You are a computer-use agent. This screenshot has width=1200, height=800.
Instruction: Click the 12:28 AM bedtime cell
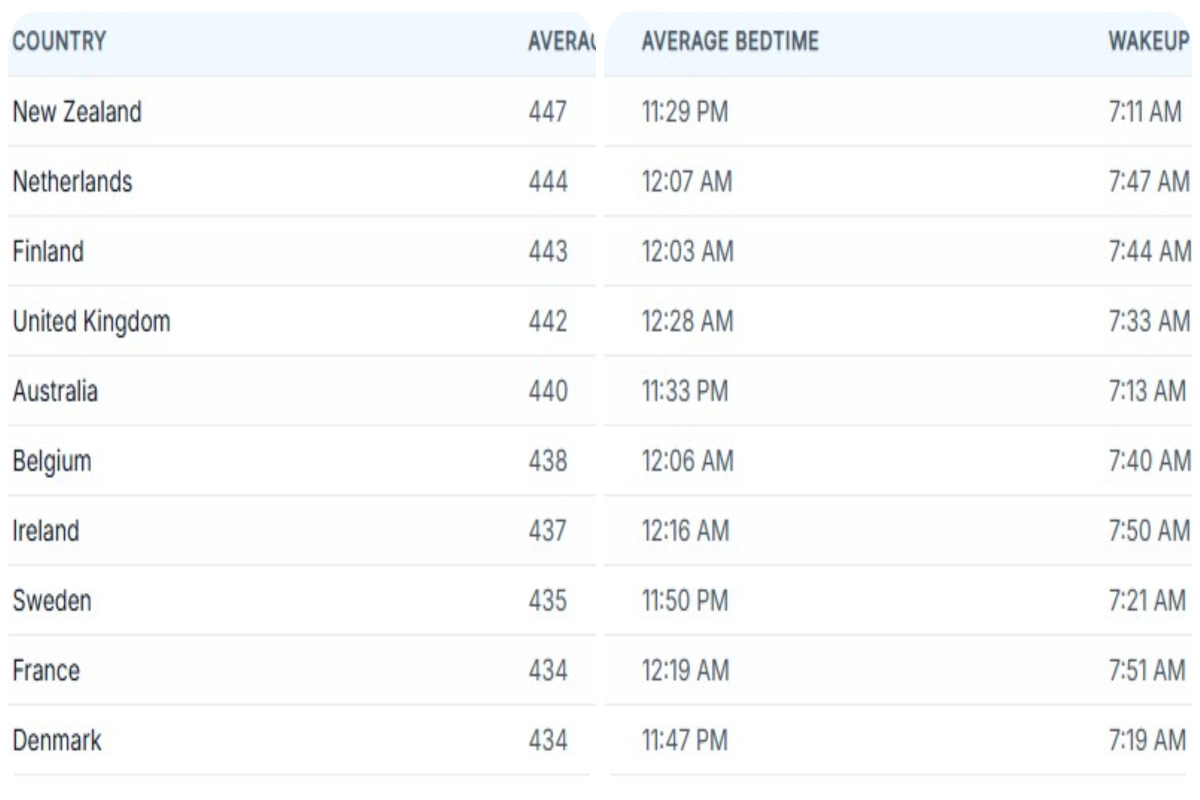pyautogui.click(x=687, y=322)
